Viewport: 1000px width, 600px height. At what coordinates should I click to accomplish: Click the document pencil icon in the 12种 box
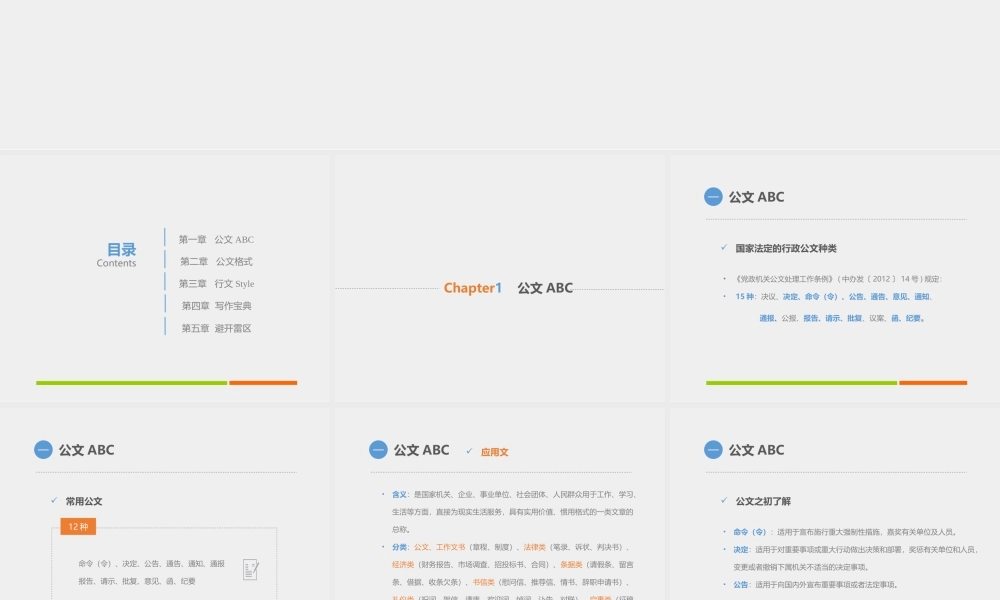coord(251,569)
